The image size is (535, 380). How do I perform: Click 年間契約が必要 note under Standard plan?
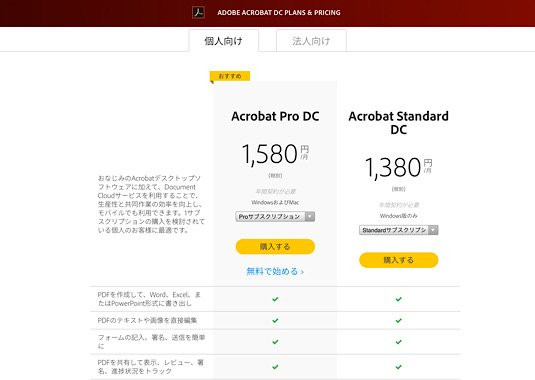399,205
